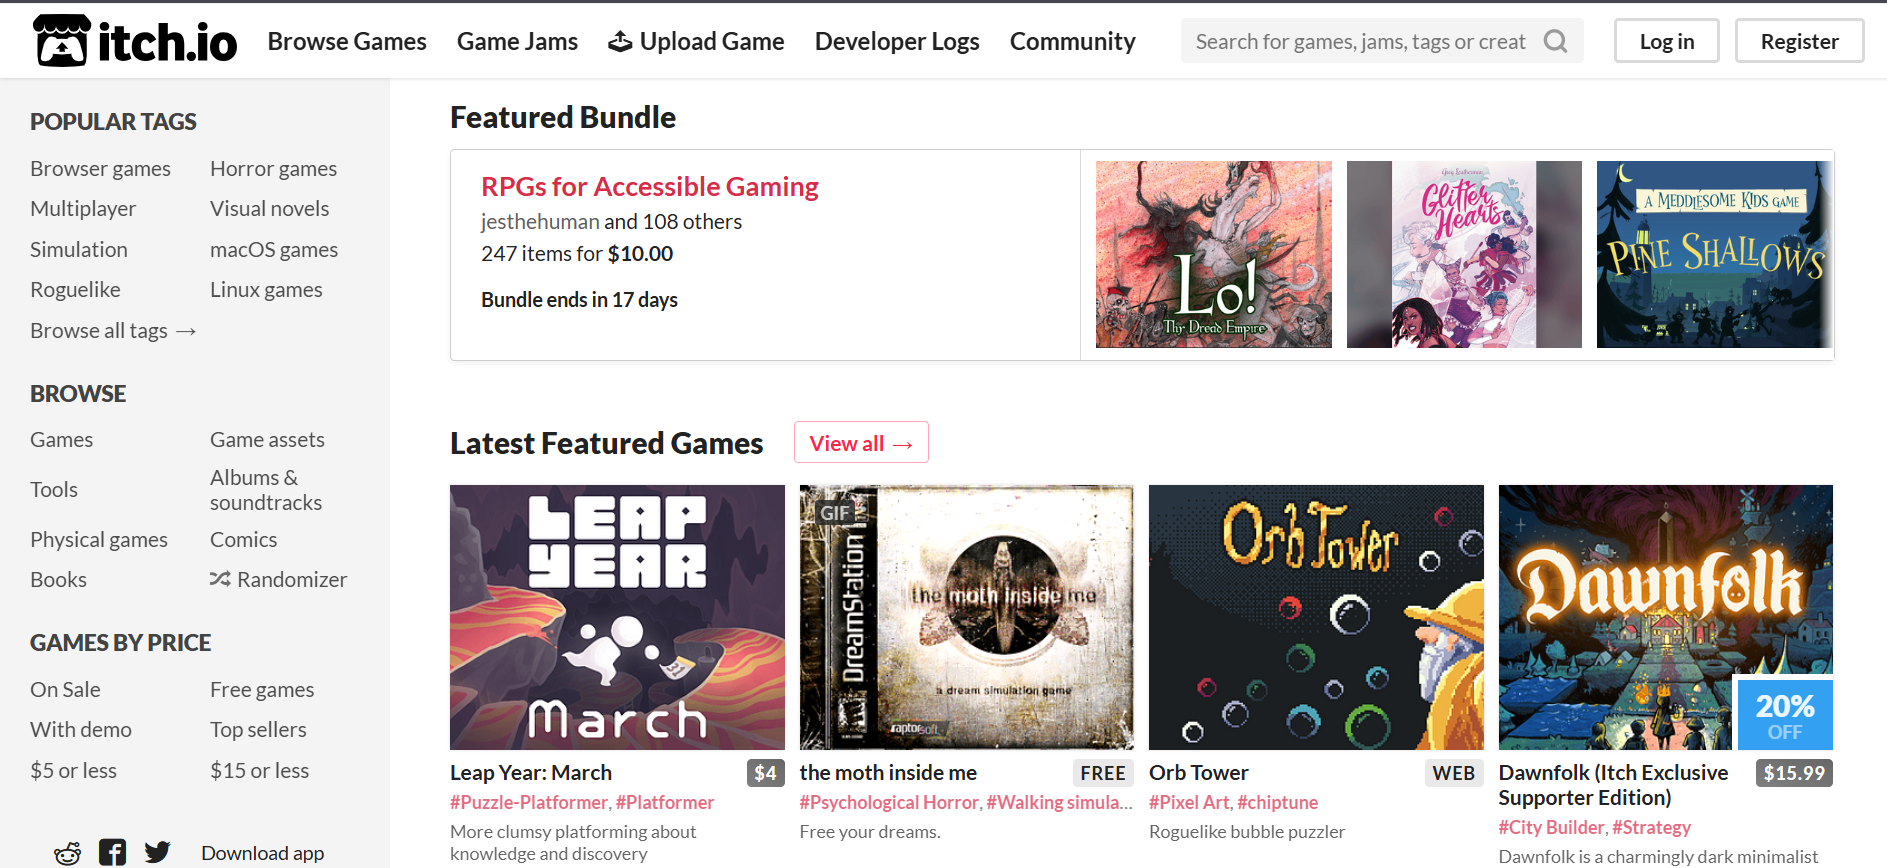Select Multiplayer tag
Image resolution: width=1887 pixels, height=868 pixels.
(83, 209)
